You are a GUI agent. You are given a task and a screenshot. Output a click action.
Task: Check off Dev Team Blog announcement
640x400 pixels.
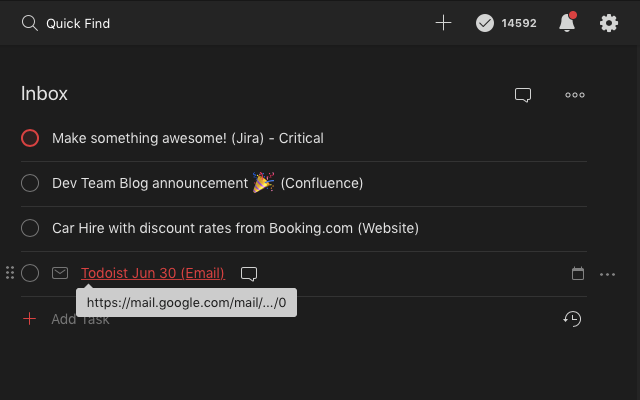click(30, 183)
